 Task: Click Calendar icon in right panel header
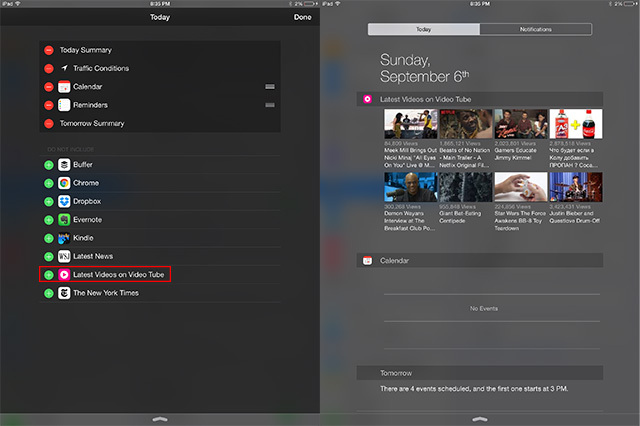[x=367, y=260]
